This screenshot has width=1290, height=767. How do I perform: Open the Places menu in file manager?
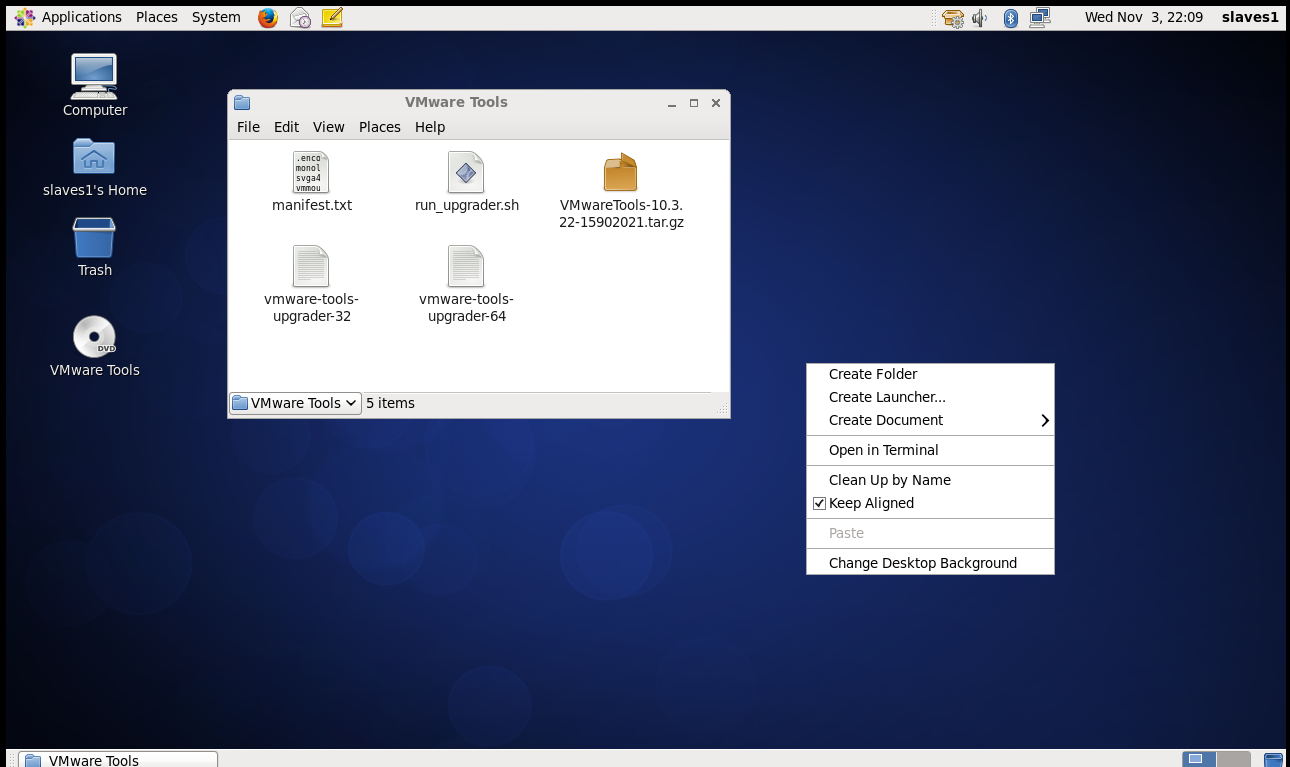[x=379, y=127]
